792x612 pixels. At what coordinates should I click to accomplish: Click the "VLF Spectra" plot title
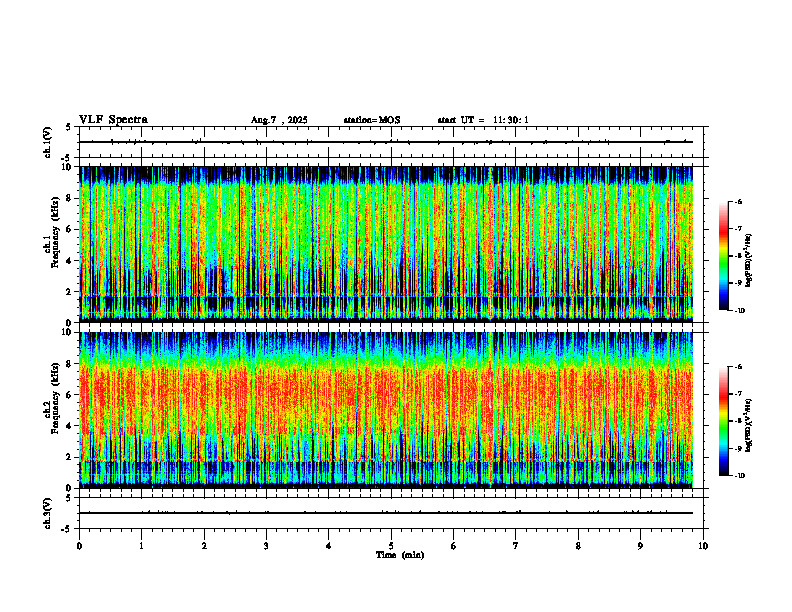(113, 120)
